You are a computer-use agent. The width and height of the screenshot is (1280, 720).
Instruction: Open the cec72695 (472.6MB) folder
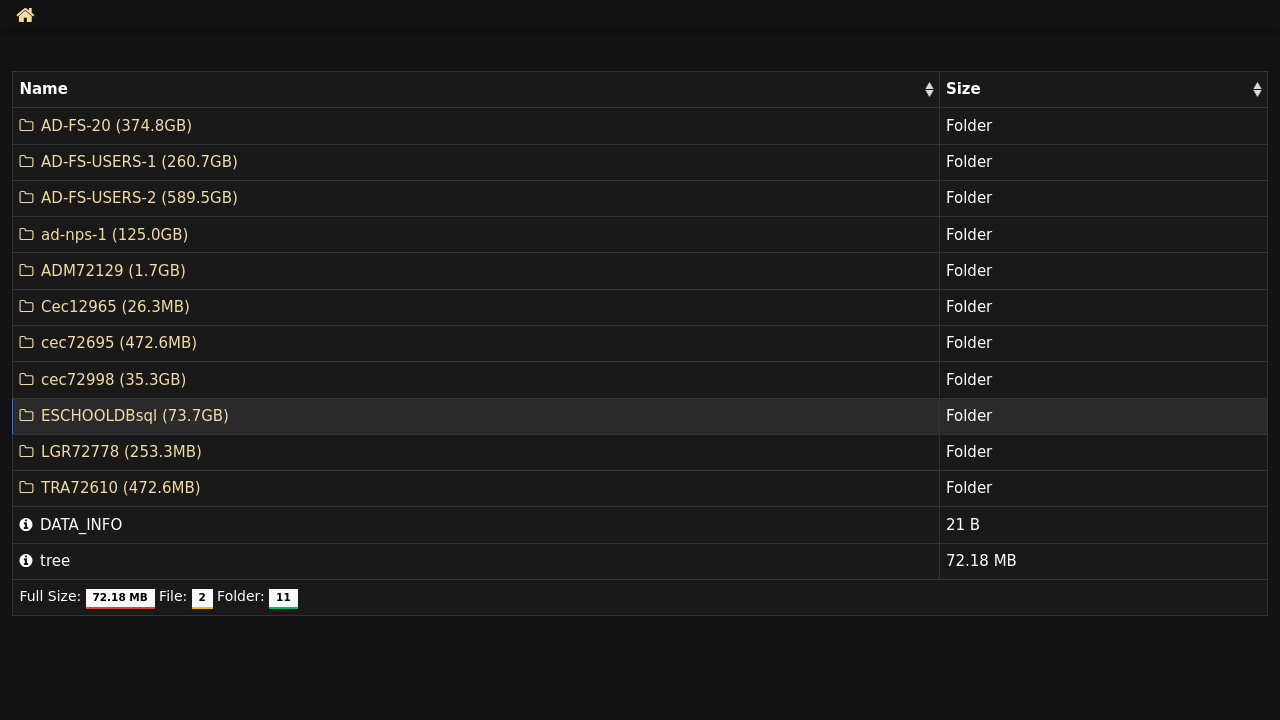119,343
